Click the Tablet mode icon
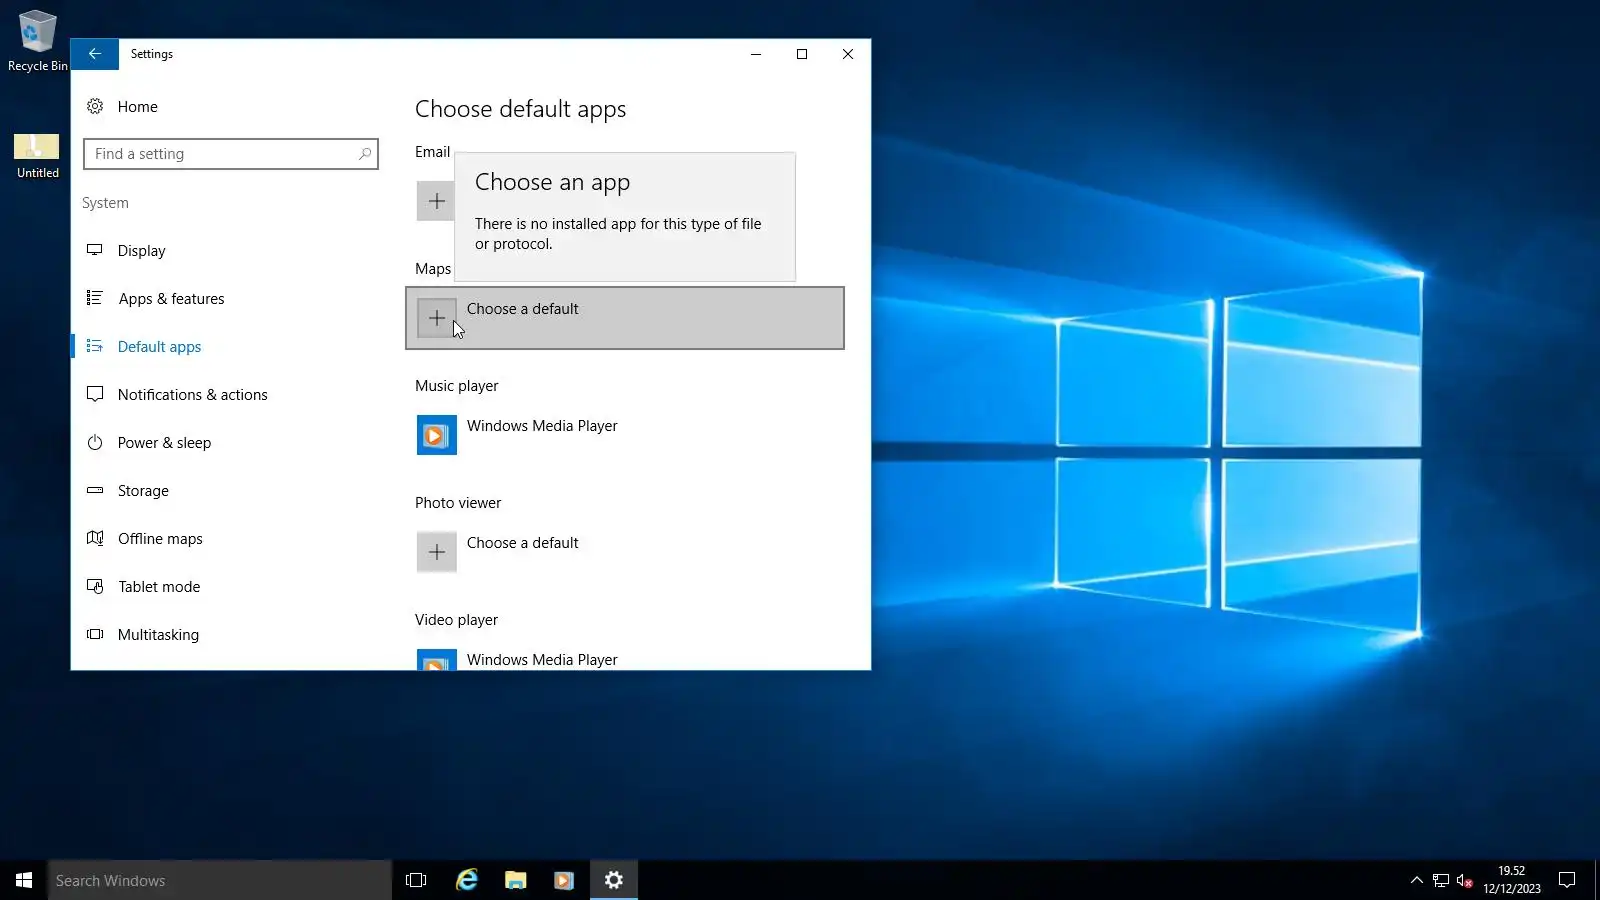The height and width of the screenshot is (900, 1600). [x=95, y=586]
